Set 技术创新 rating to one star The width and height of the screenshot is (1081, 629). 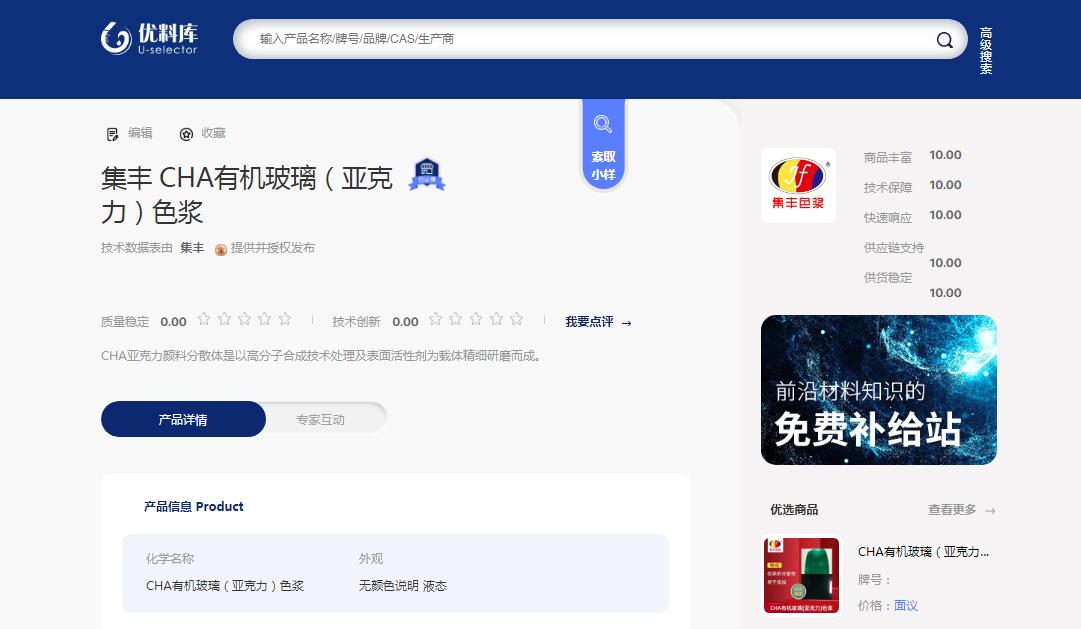point(435,319)
